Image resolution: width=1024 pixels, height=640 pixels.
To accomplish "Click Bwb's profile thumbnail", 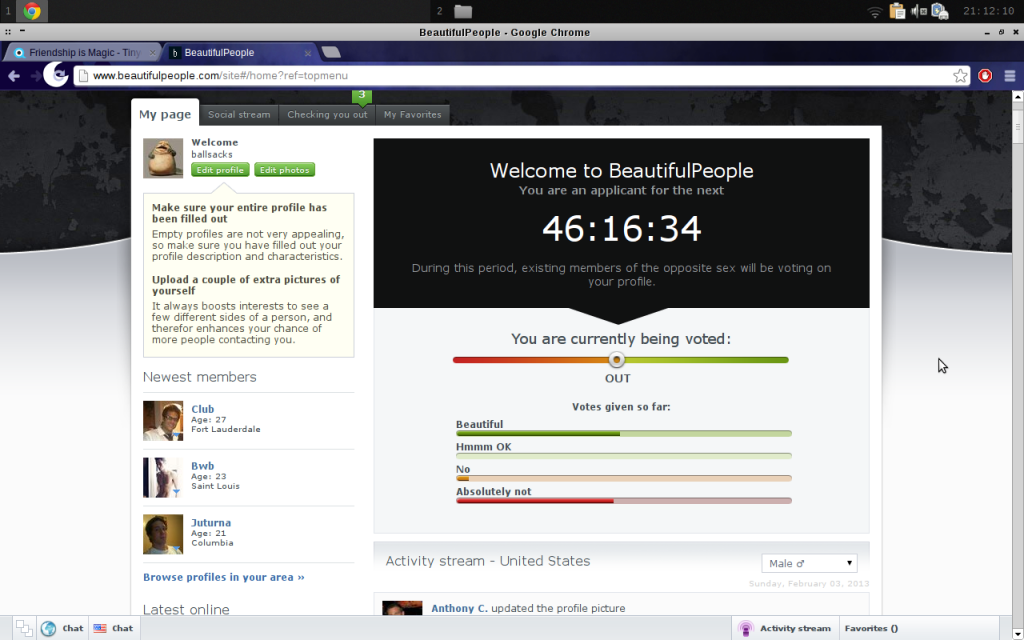I will click(x=163, y=477).
